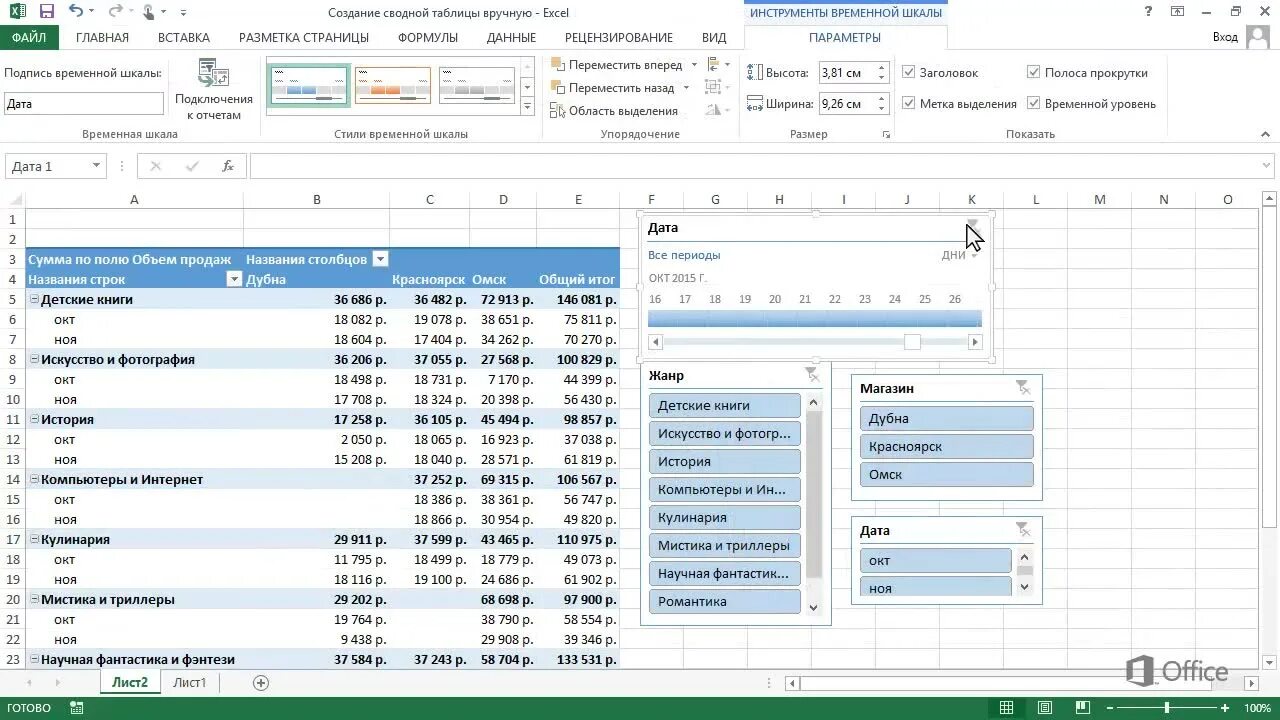Open the Размер dialog launcher
Image resolution: width=1280 pixels, height=720 pixels.
(886, 134)
